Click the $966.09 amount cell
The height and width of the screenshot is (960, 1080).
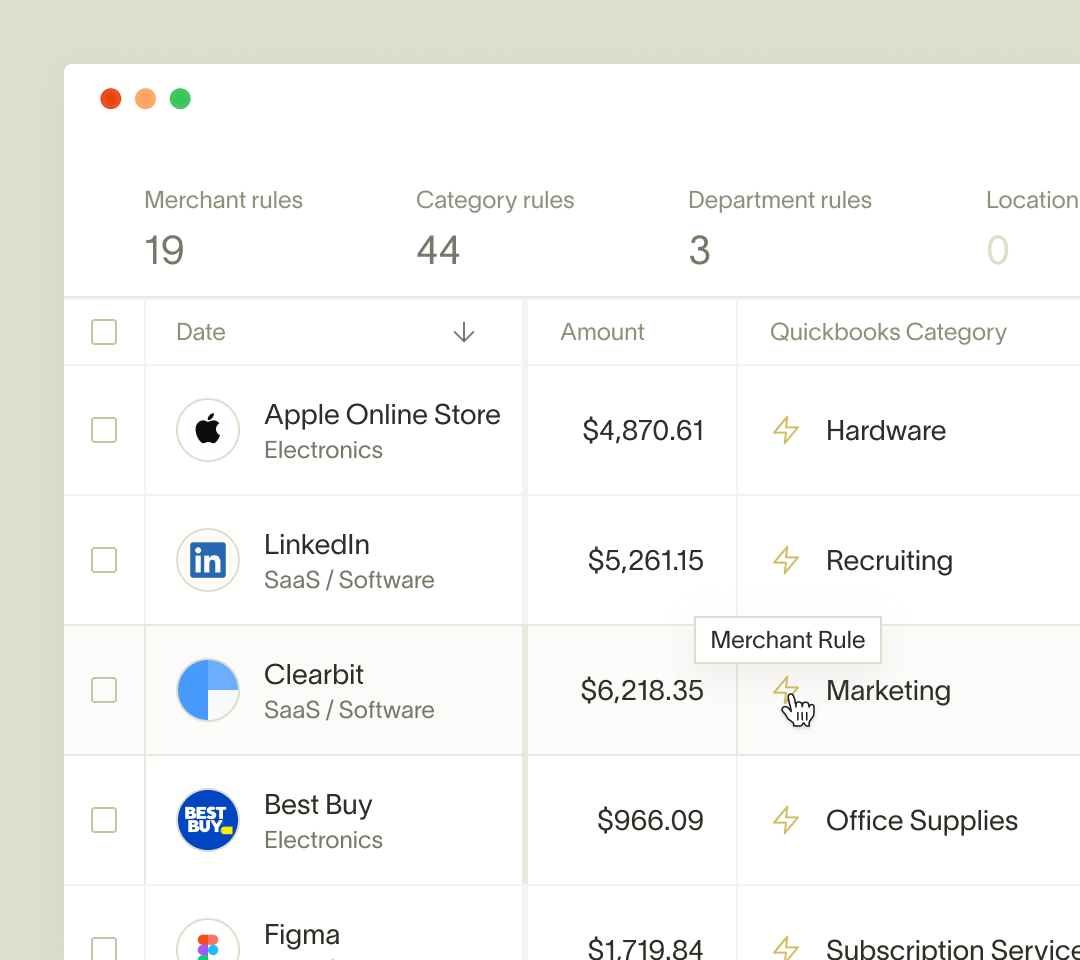[x=650, y=820]
